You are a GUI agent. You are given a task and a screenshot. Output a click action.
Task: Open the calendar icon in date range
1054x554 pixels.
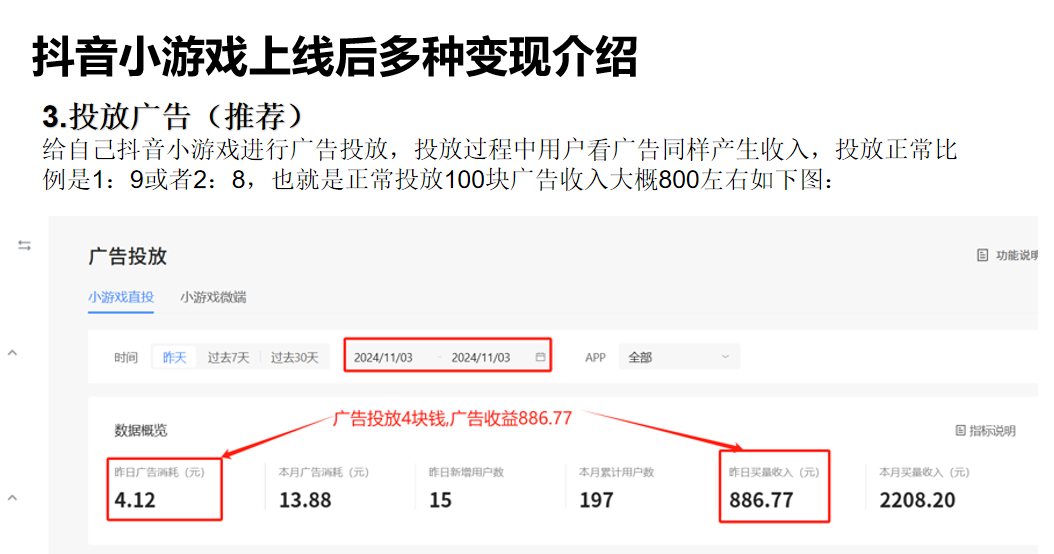[x=541, y=357]
